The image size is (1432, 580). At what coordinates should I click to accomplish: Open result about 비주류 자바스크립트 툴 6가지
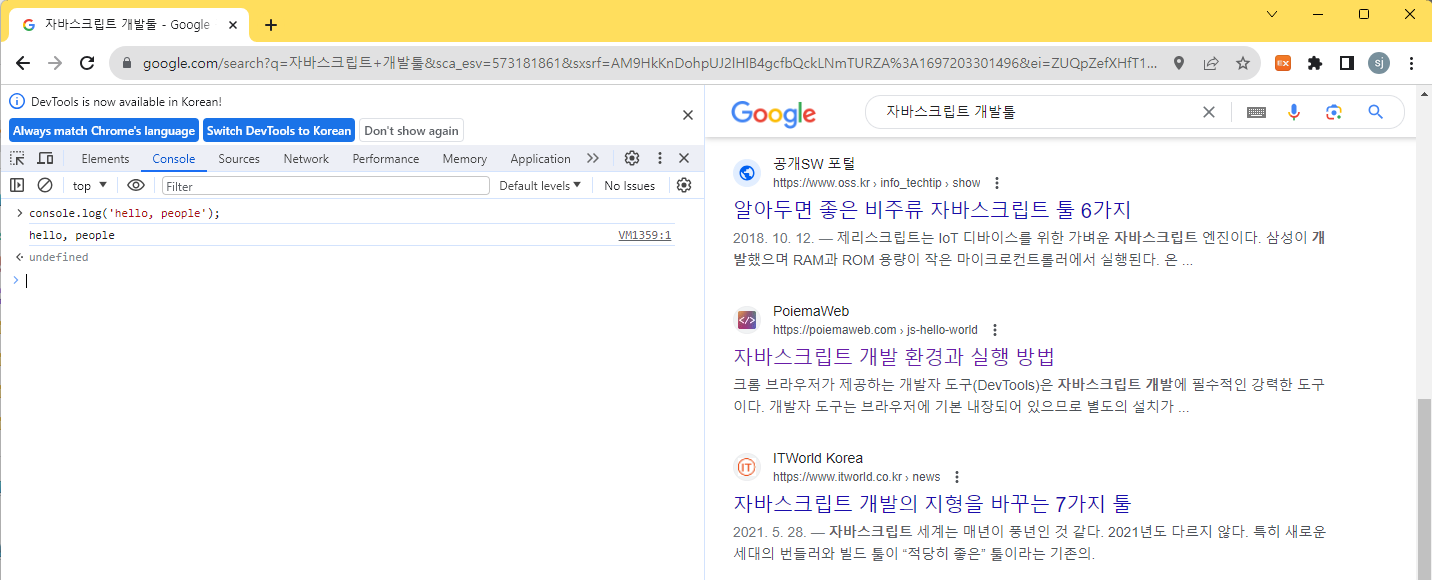point(932,210)
